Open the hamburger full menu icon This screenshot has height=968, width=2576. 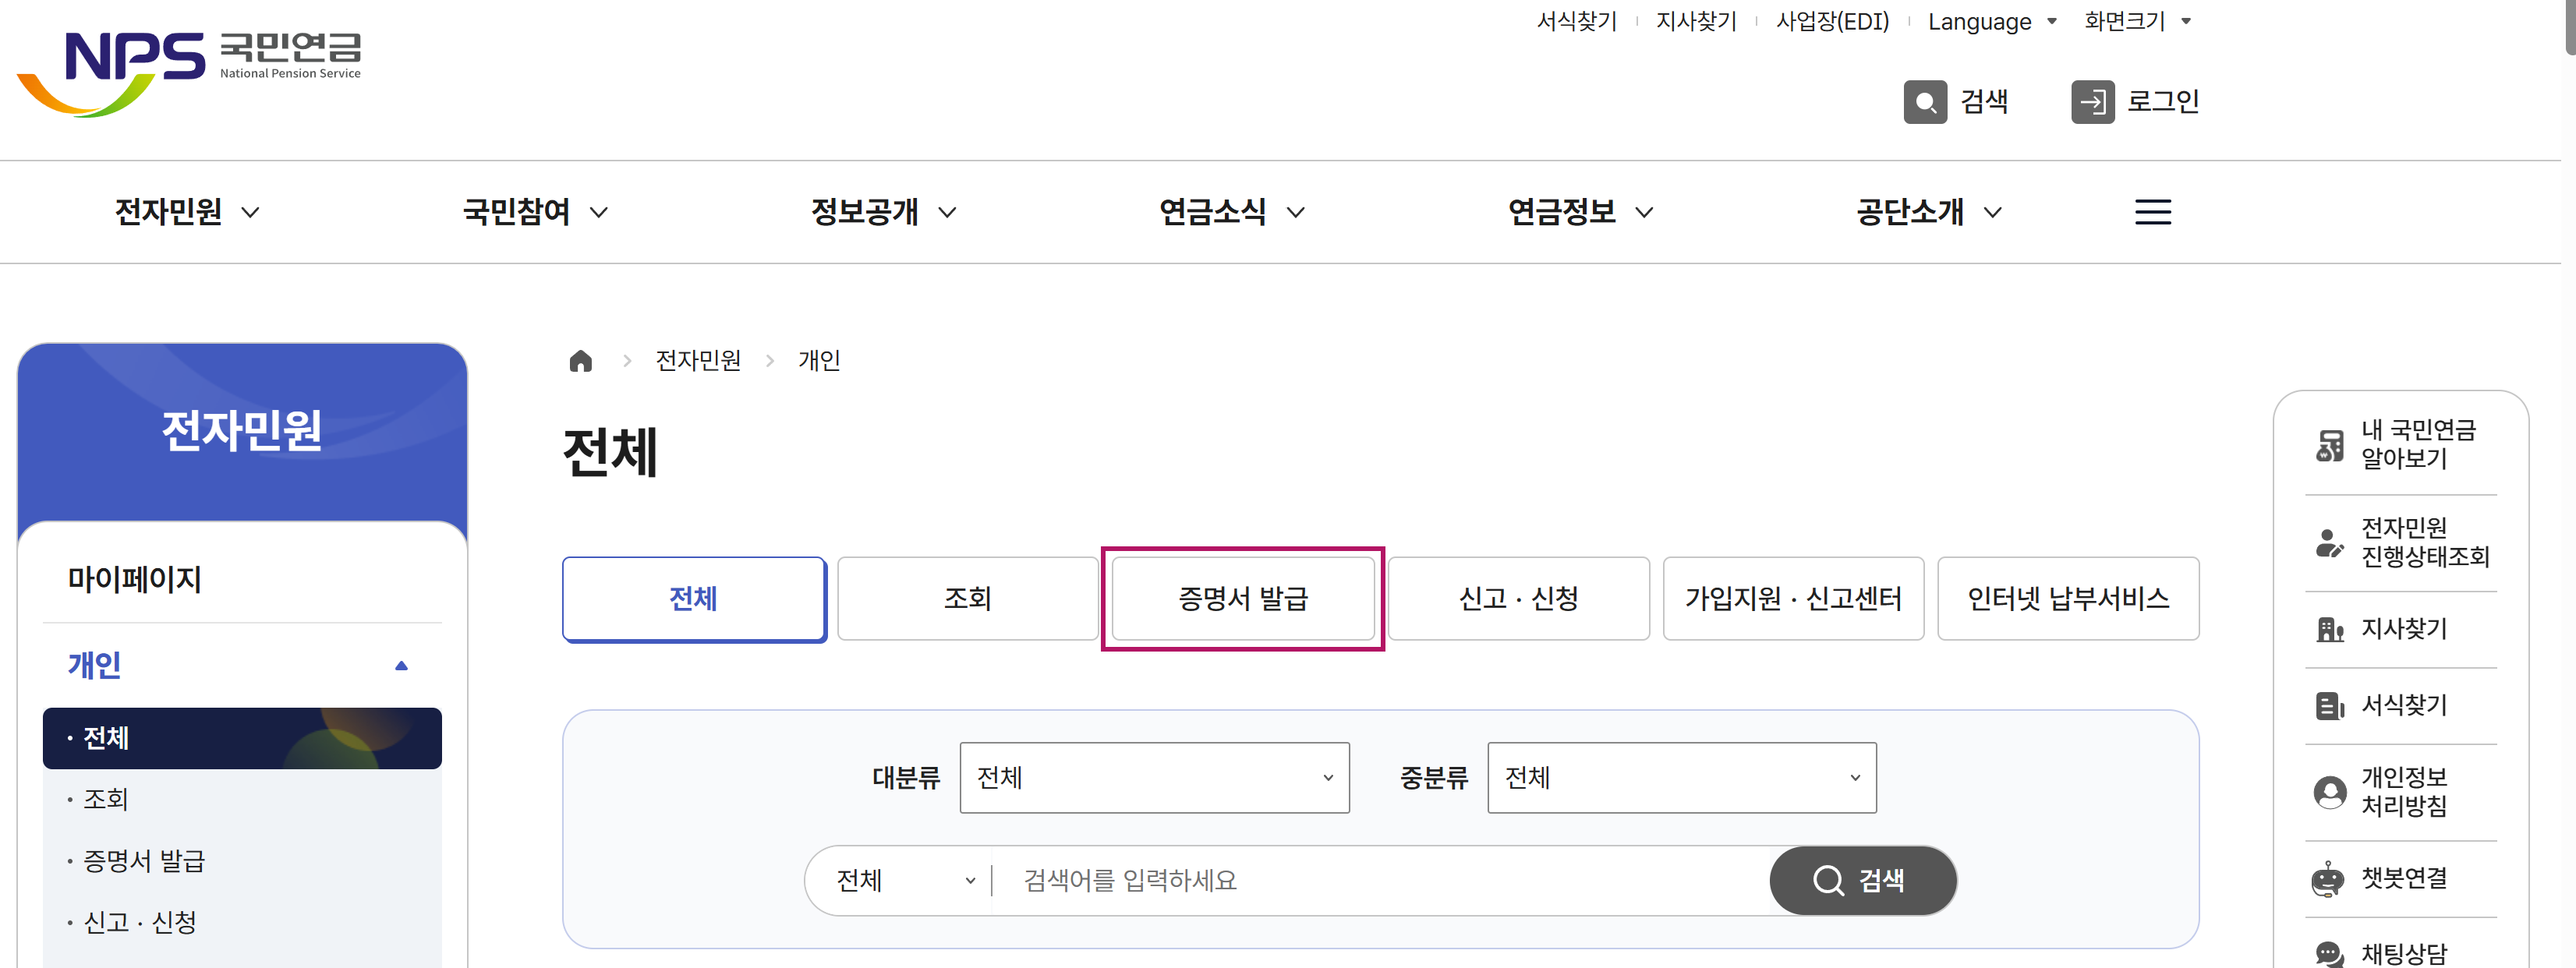(2152, 212)
